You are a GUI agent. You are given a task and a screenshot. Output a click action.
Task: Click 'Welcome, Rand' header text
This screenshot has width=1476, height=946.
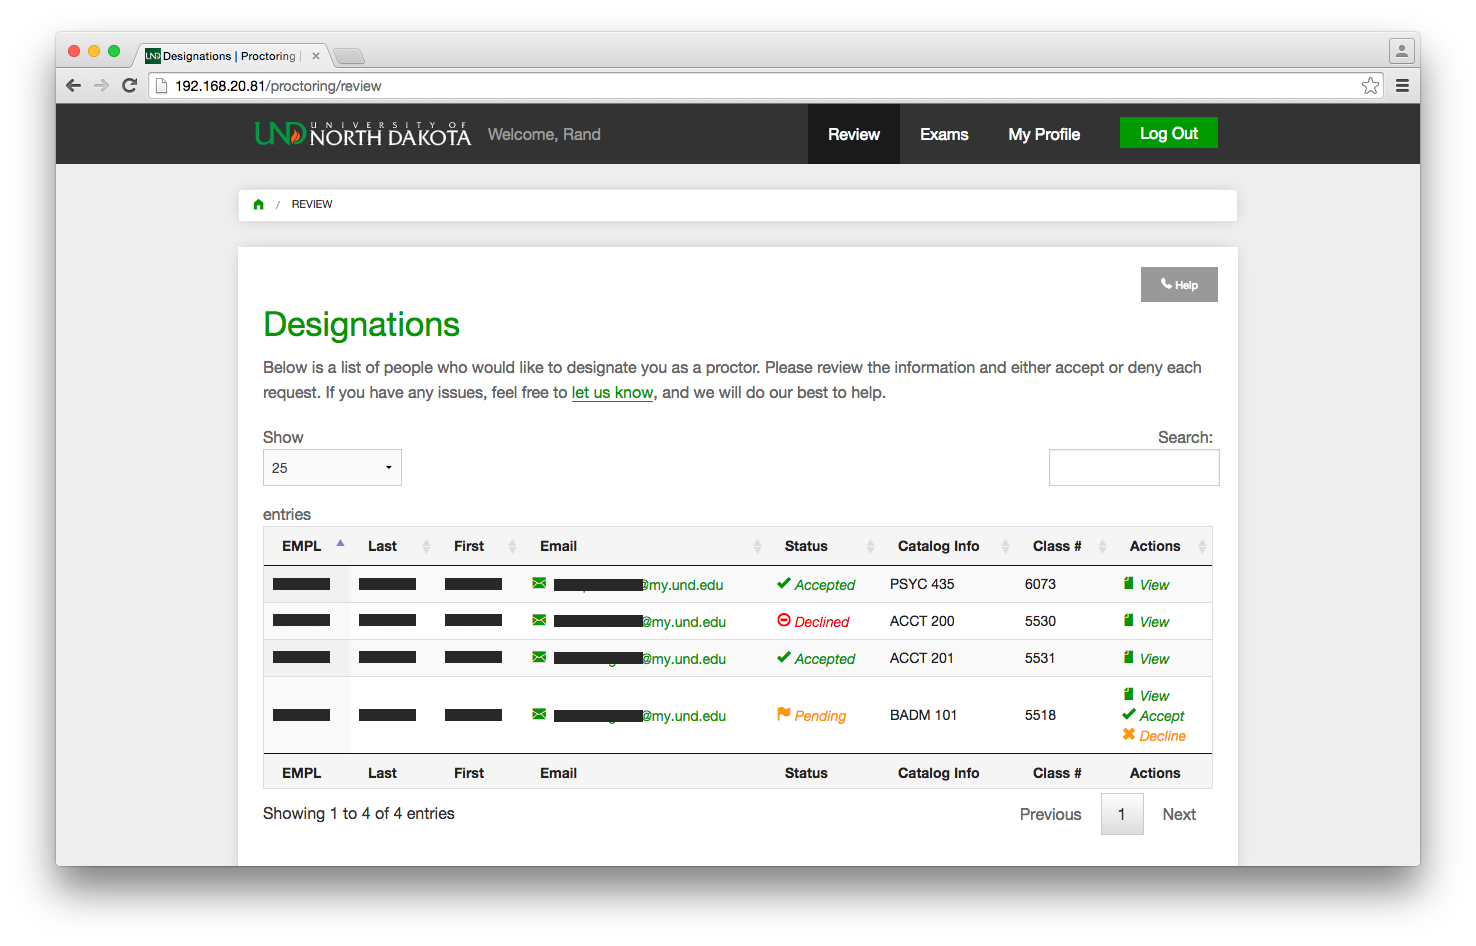544,134
